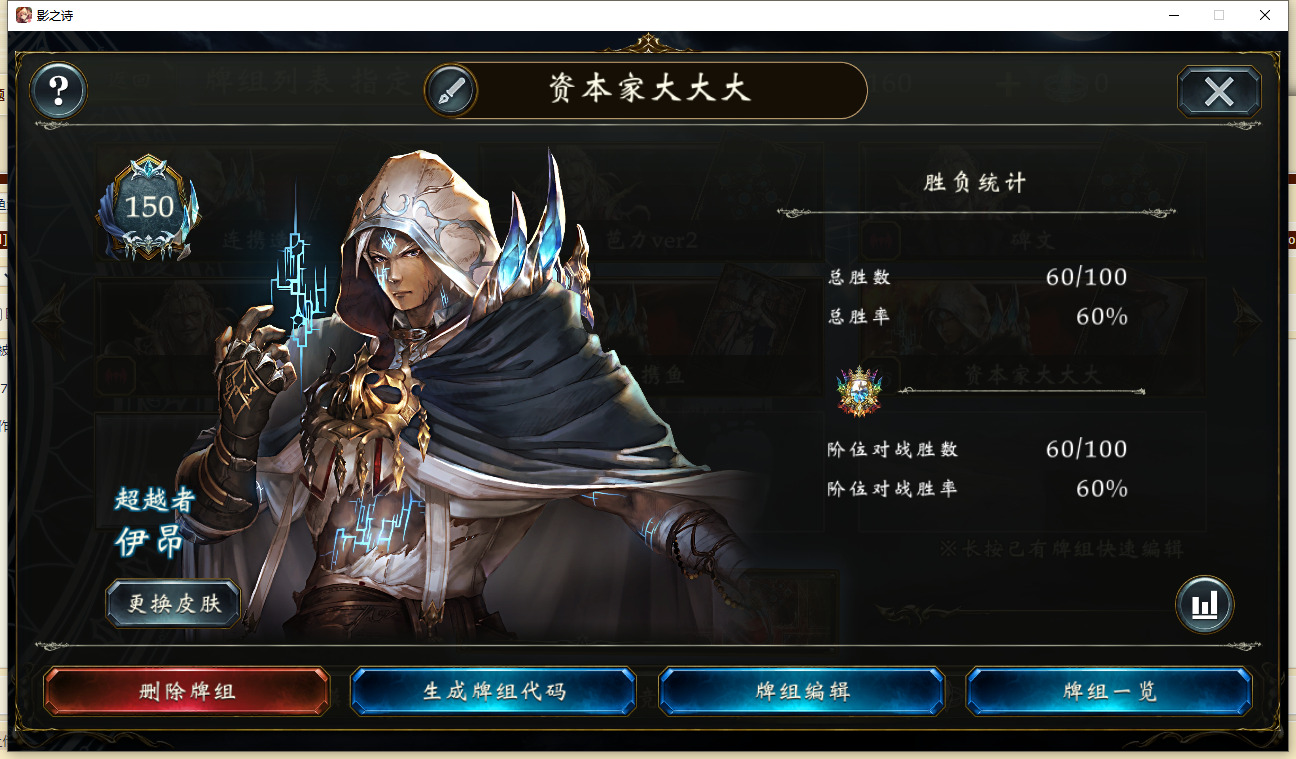Screen dimensions: 1296x759
Task: Click the rank emblem above 阶位对战胜数
Action: click(860, 391)
